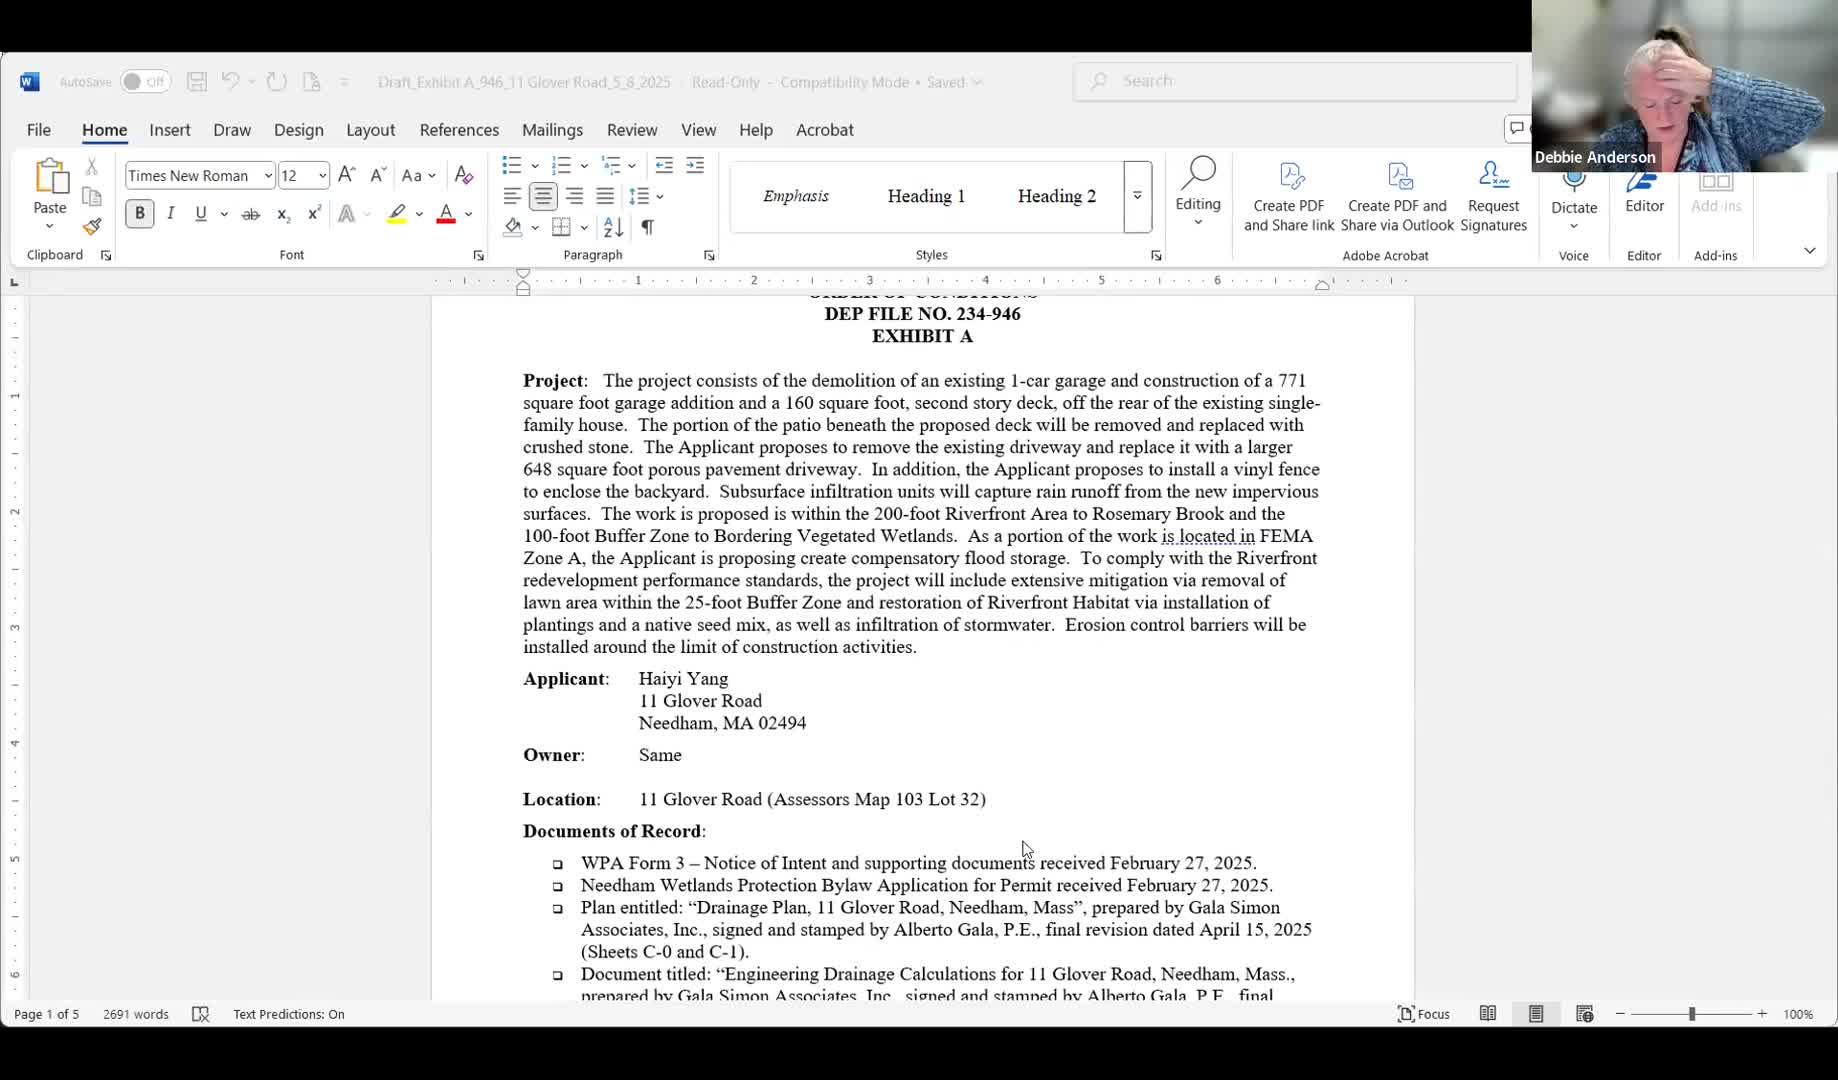Click the Sort icon in Paragraph group
Image resolution: width=1838 pixels, height=1080 pixels.
pos(613,227)
